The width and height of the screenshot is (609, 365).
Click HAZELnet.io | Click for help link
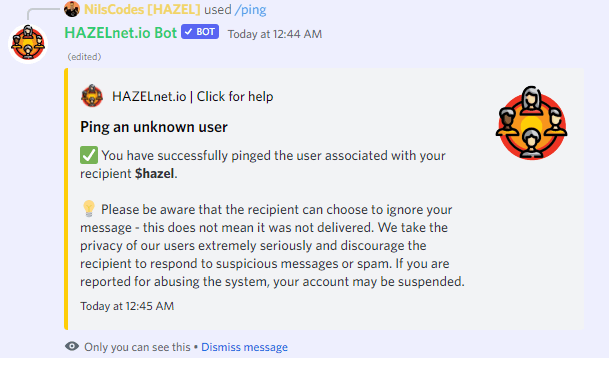click(193, 96)
